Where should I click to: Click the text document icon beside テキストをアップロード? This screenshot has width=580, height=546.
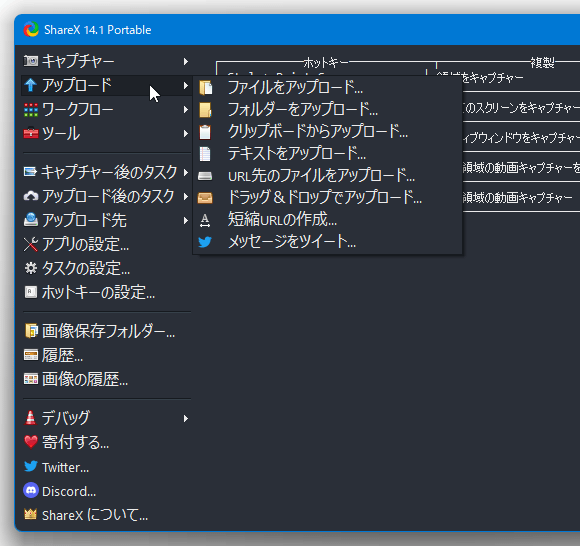(205, 154)
